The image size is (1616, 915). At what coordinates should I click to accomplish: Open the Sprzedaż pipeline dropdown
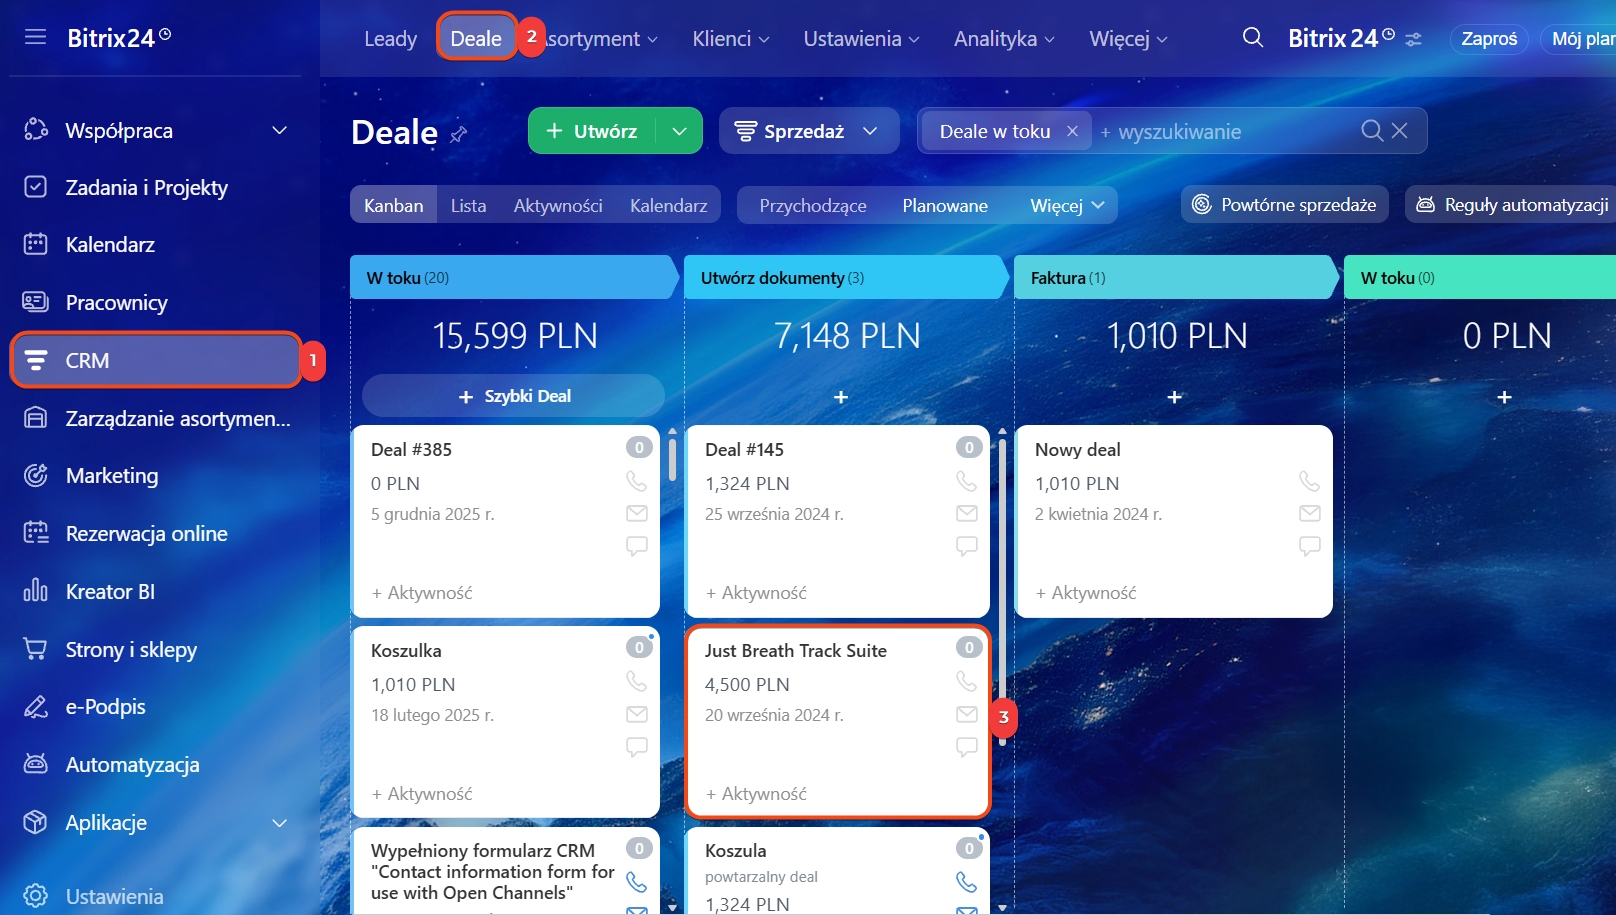tap(809, 131)
